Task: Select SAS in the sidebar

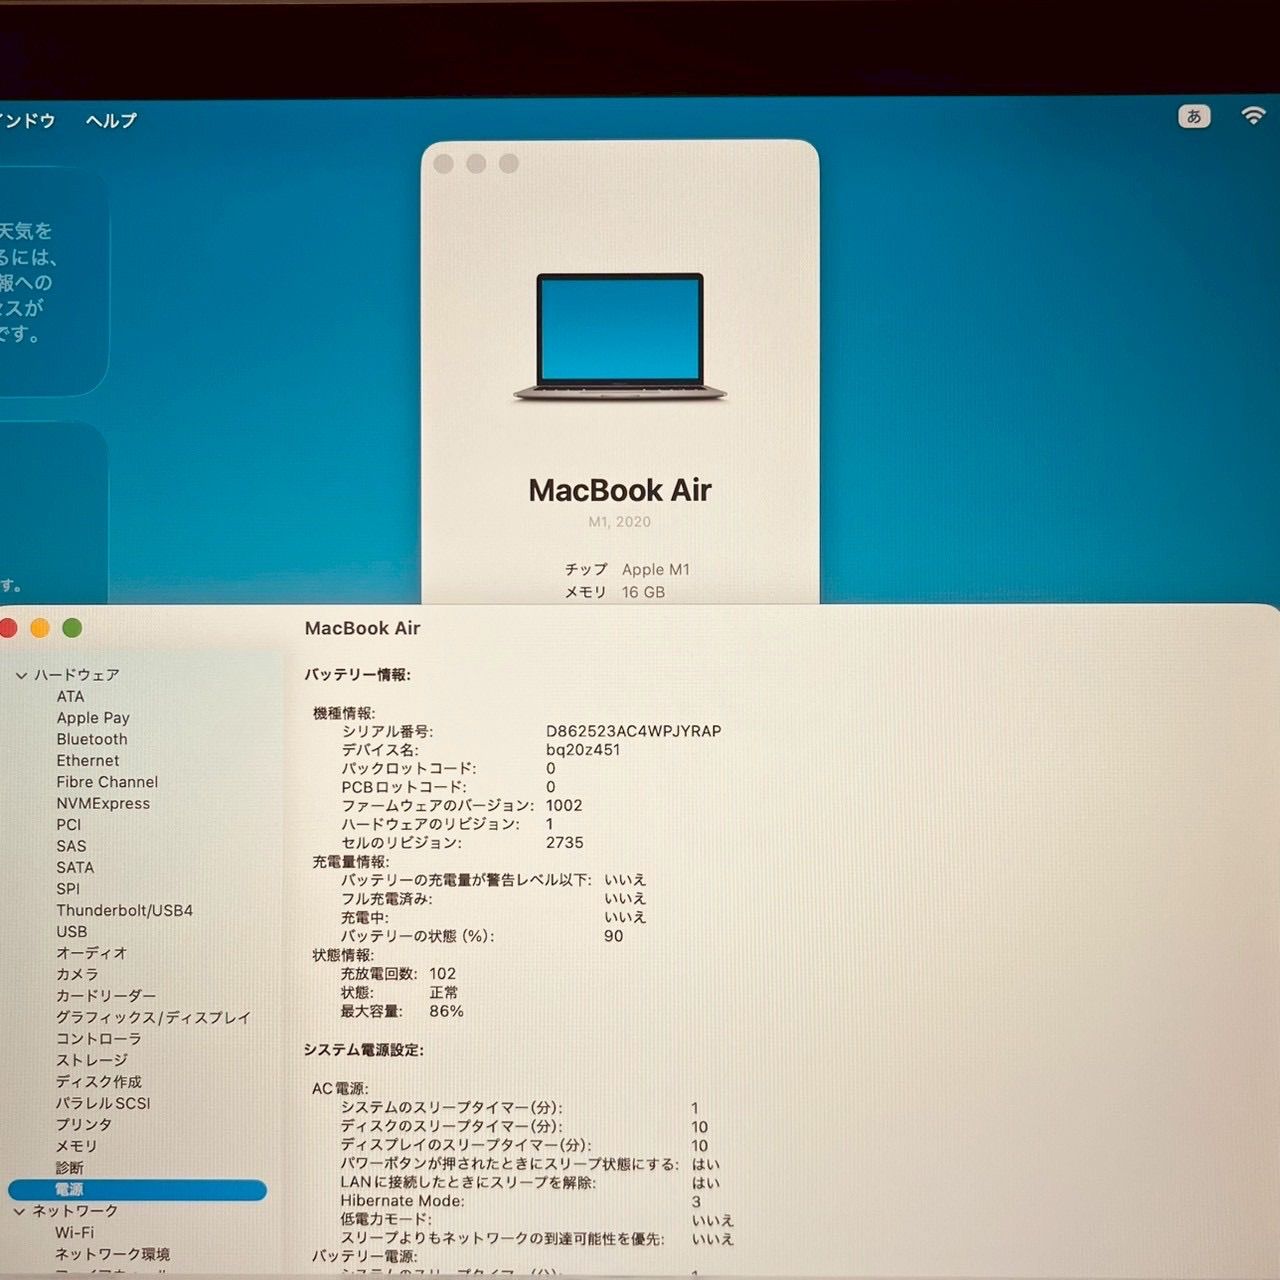Action: point(71,846)
